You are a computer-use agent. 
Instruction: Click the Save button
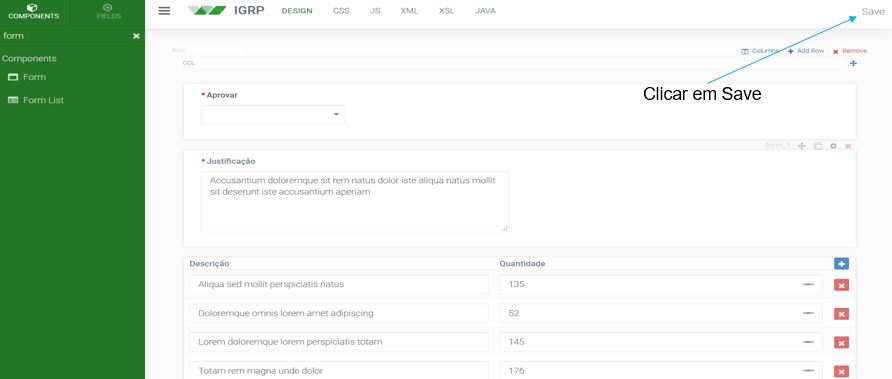pos(873,11)
